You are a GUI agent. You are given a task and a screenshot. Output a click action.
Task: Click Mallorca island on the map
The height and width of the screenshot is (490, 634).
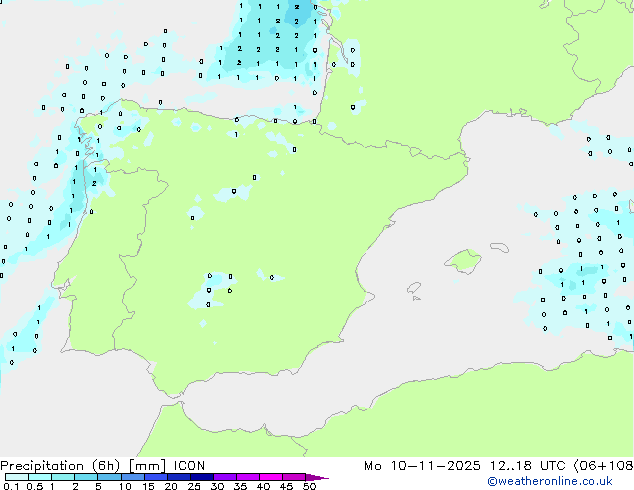click(x=463, y=261)
